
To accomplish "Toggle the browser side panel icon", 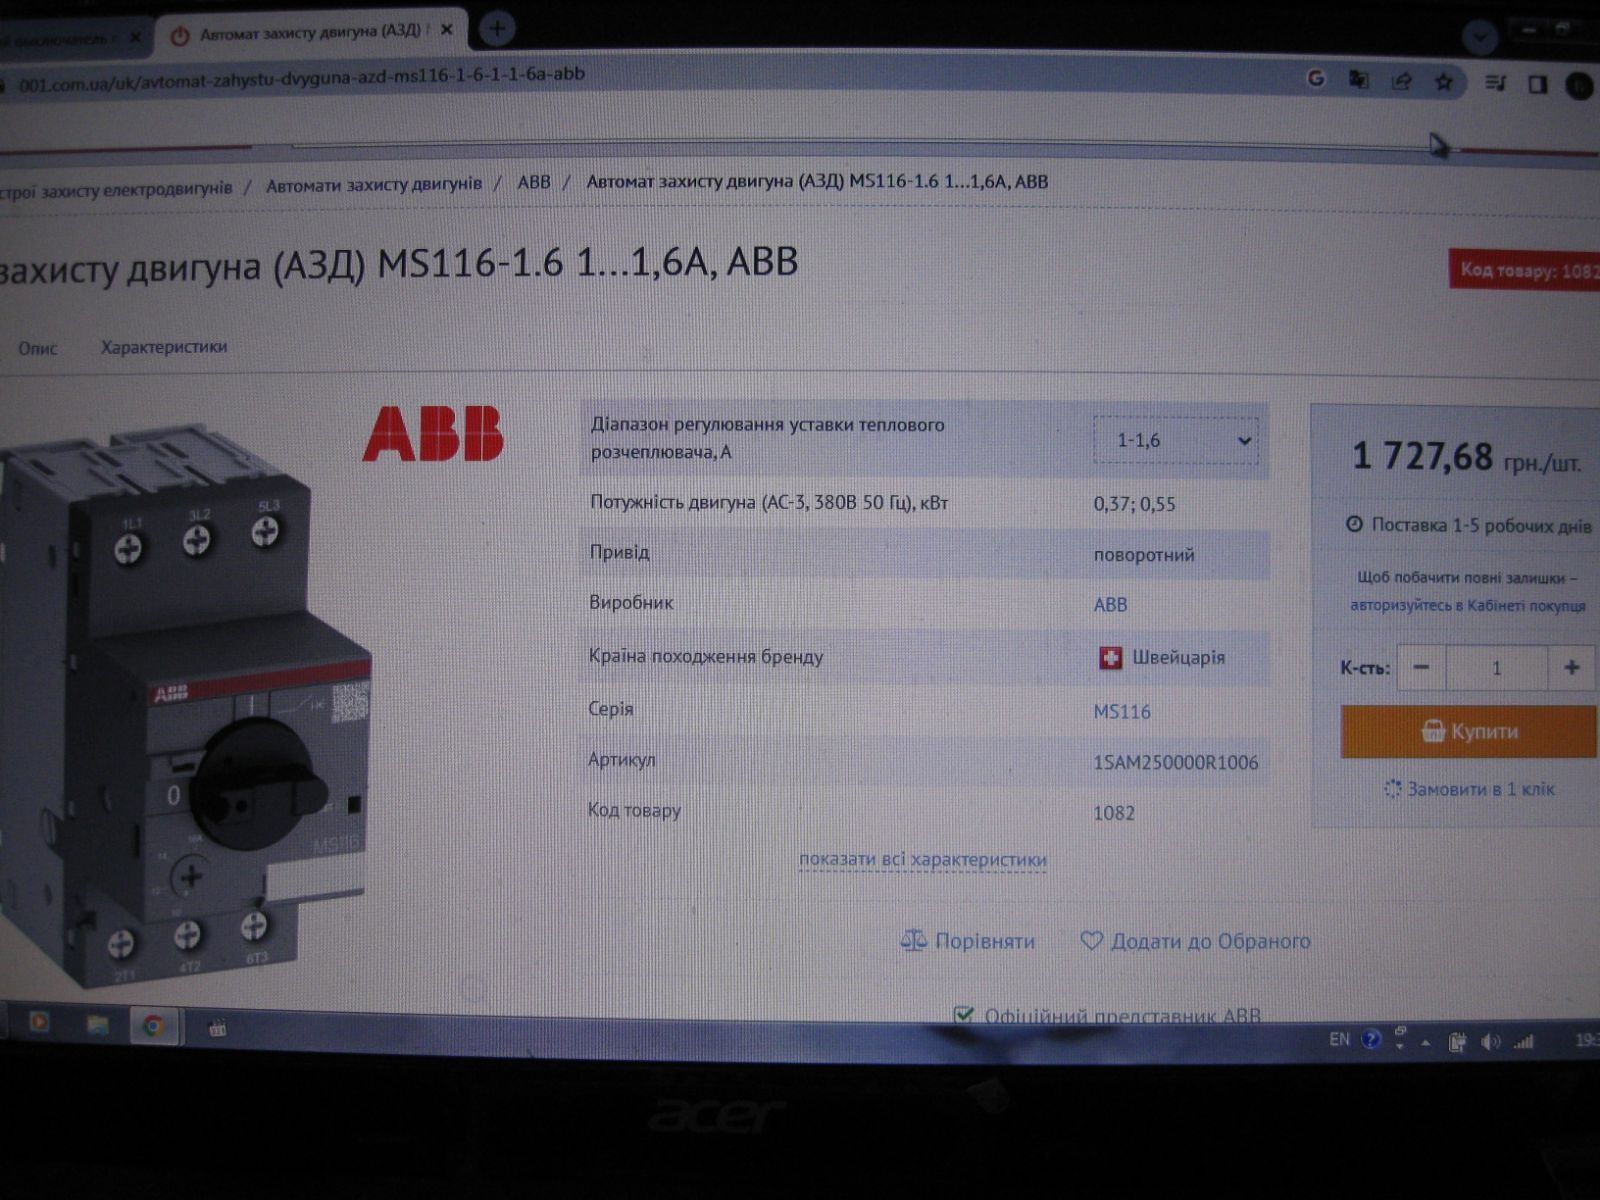I will pos(1538,84).
